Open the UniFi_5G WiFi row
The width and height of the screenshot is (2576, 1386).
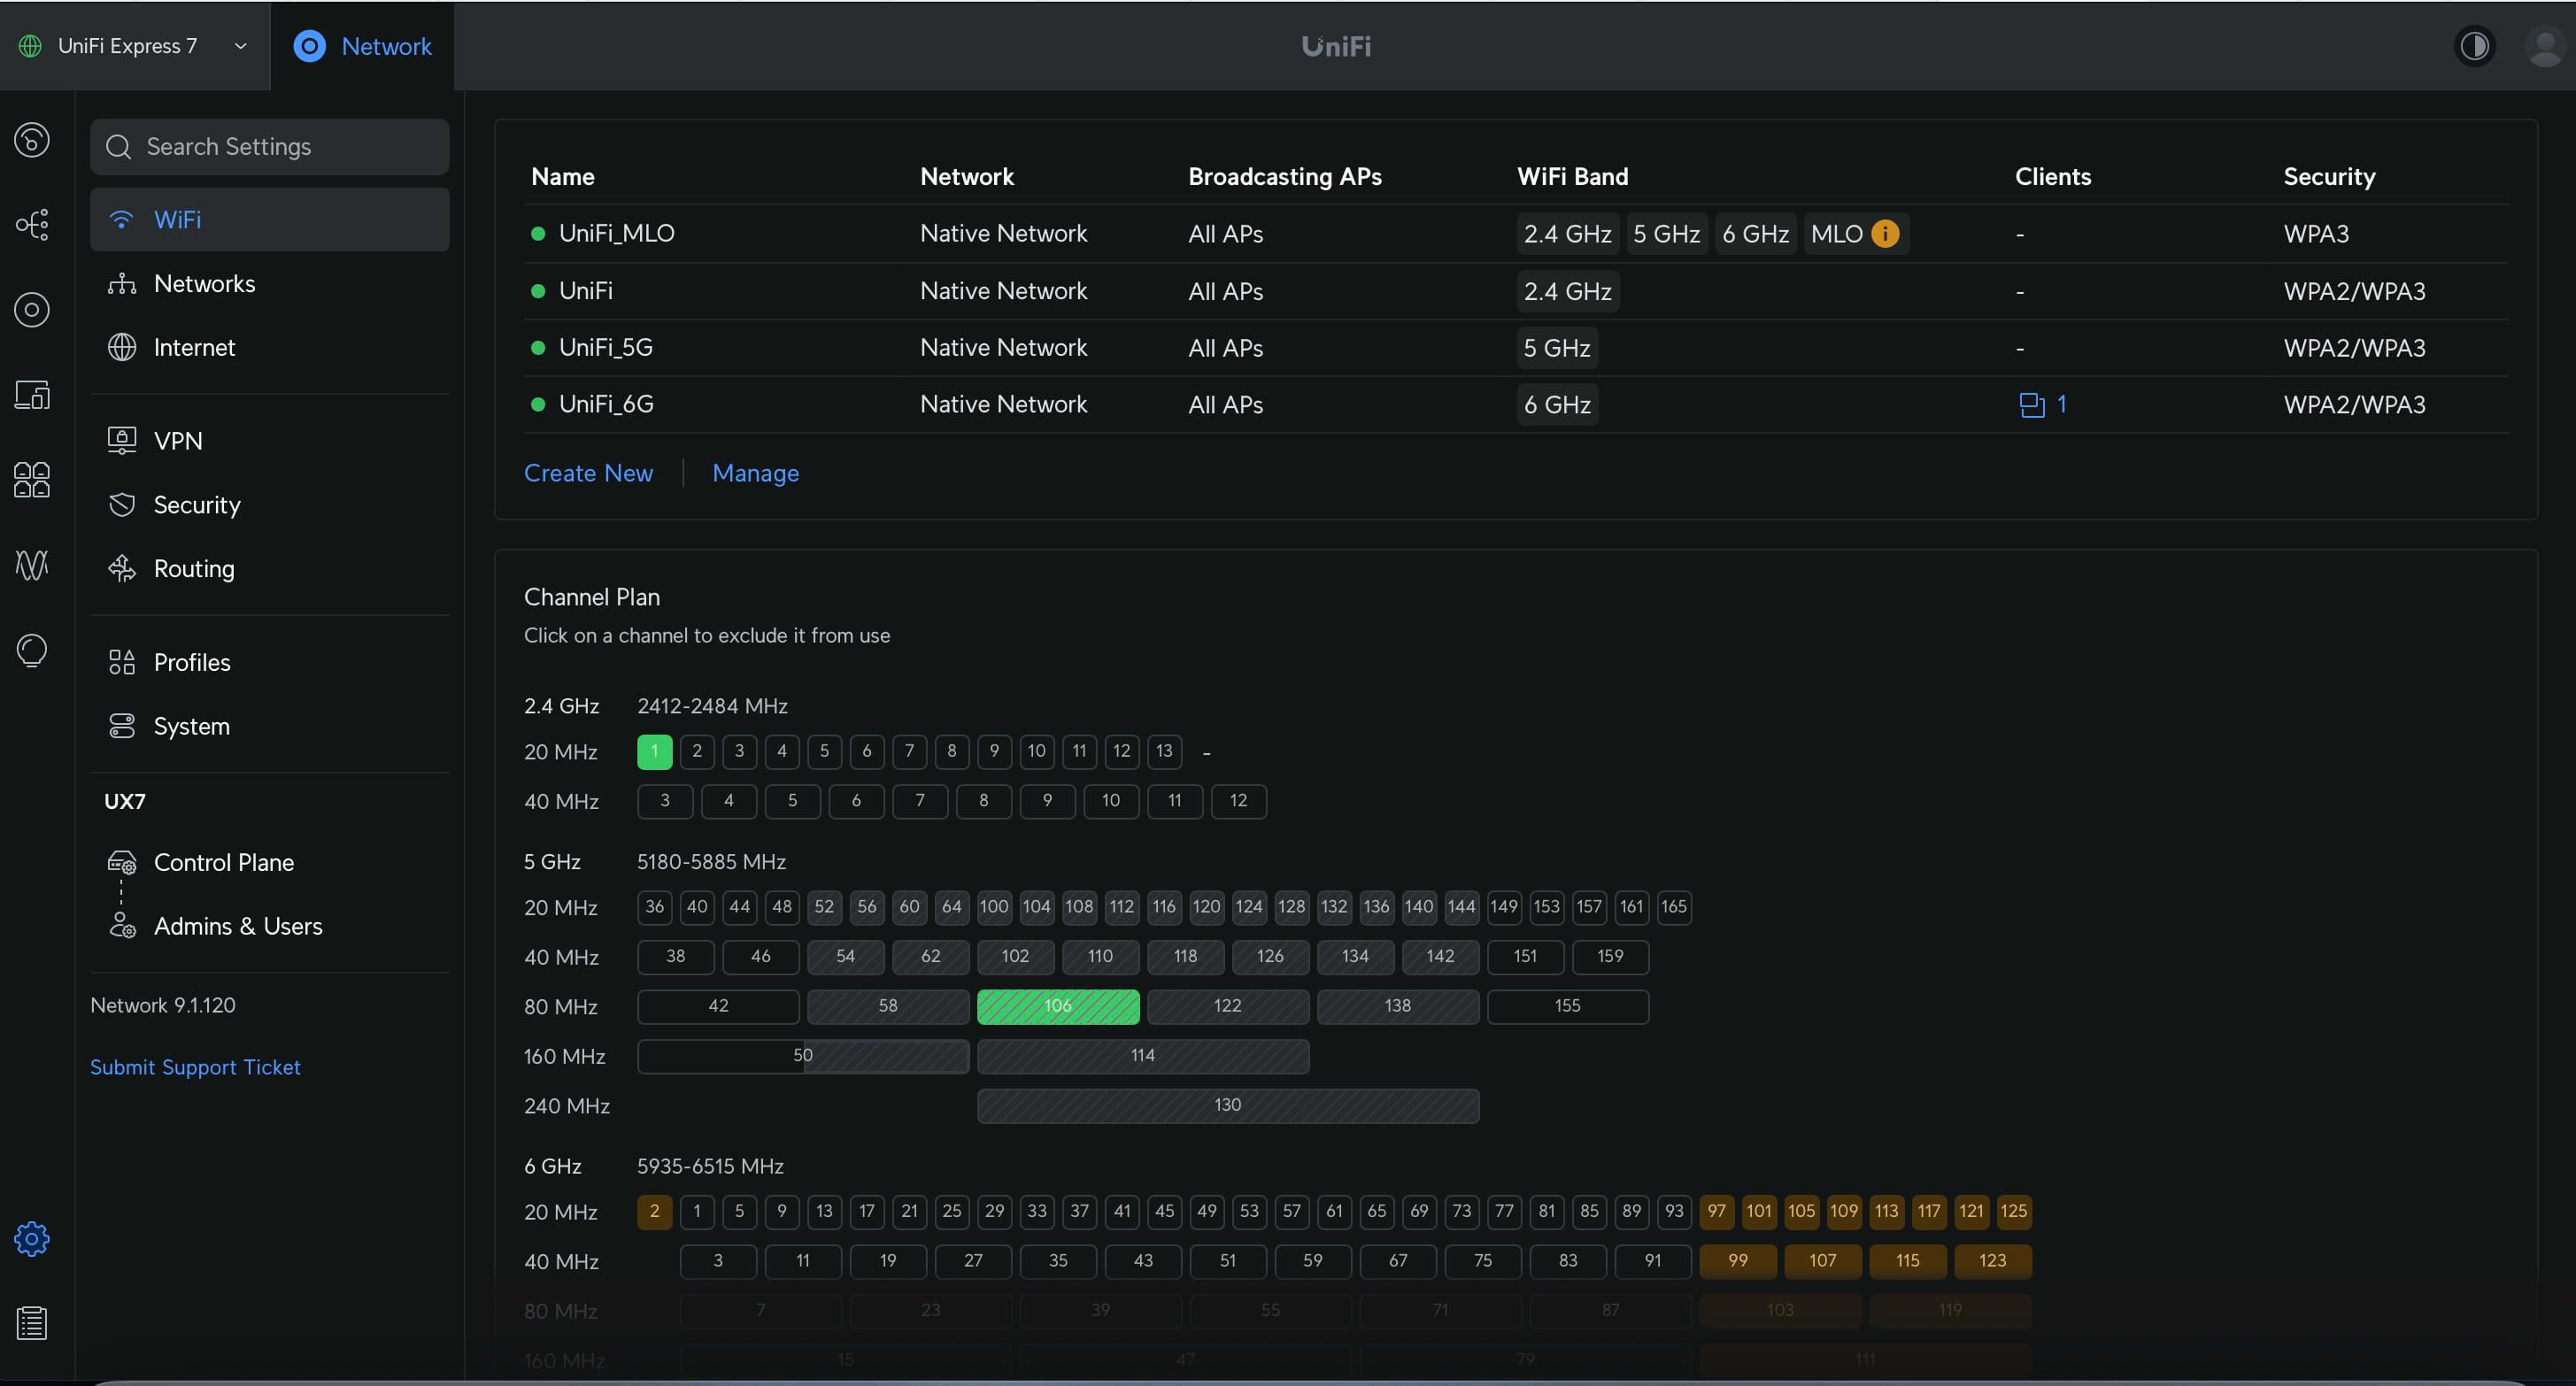coord(1516,347)
